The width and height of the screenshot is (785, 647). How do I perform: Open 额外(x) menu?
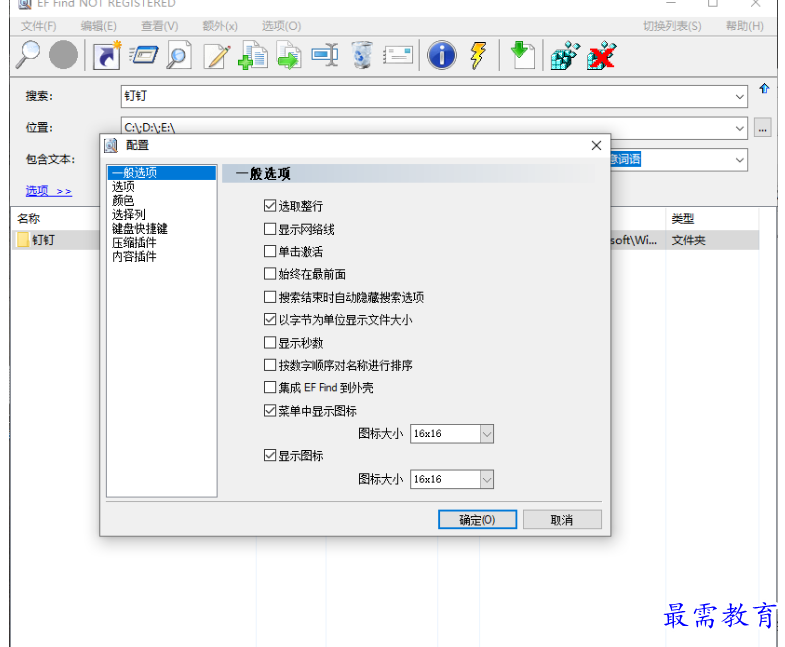coord(220,26)
